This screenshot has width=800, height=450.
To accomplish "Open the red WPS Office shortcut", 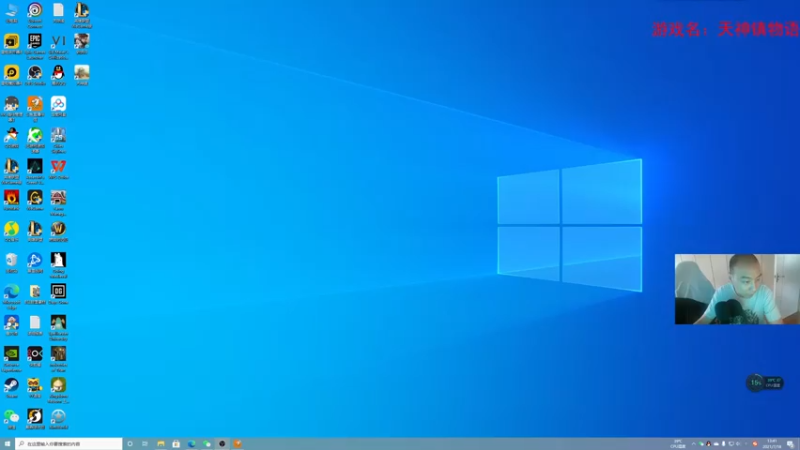I will [58, 169].
